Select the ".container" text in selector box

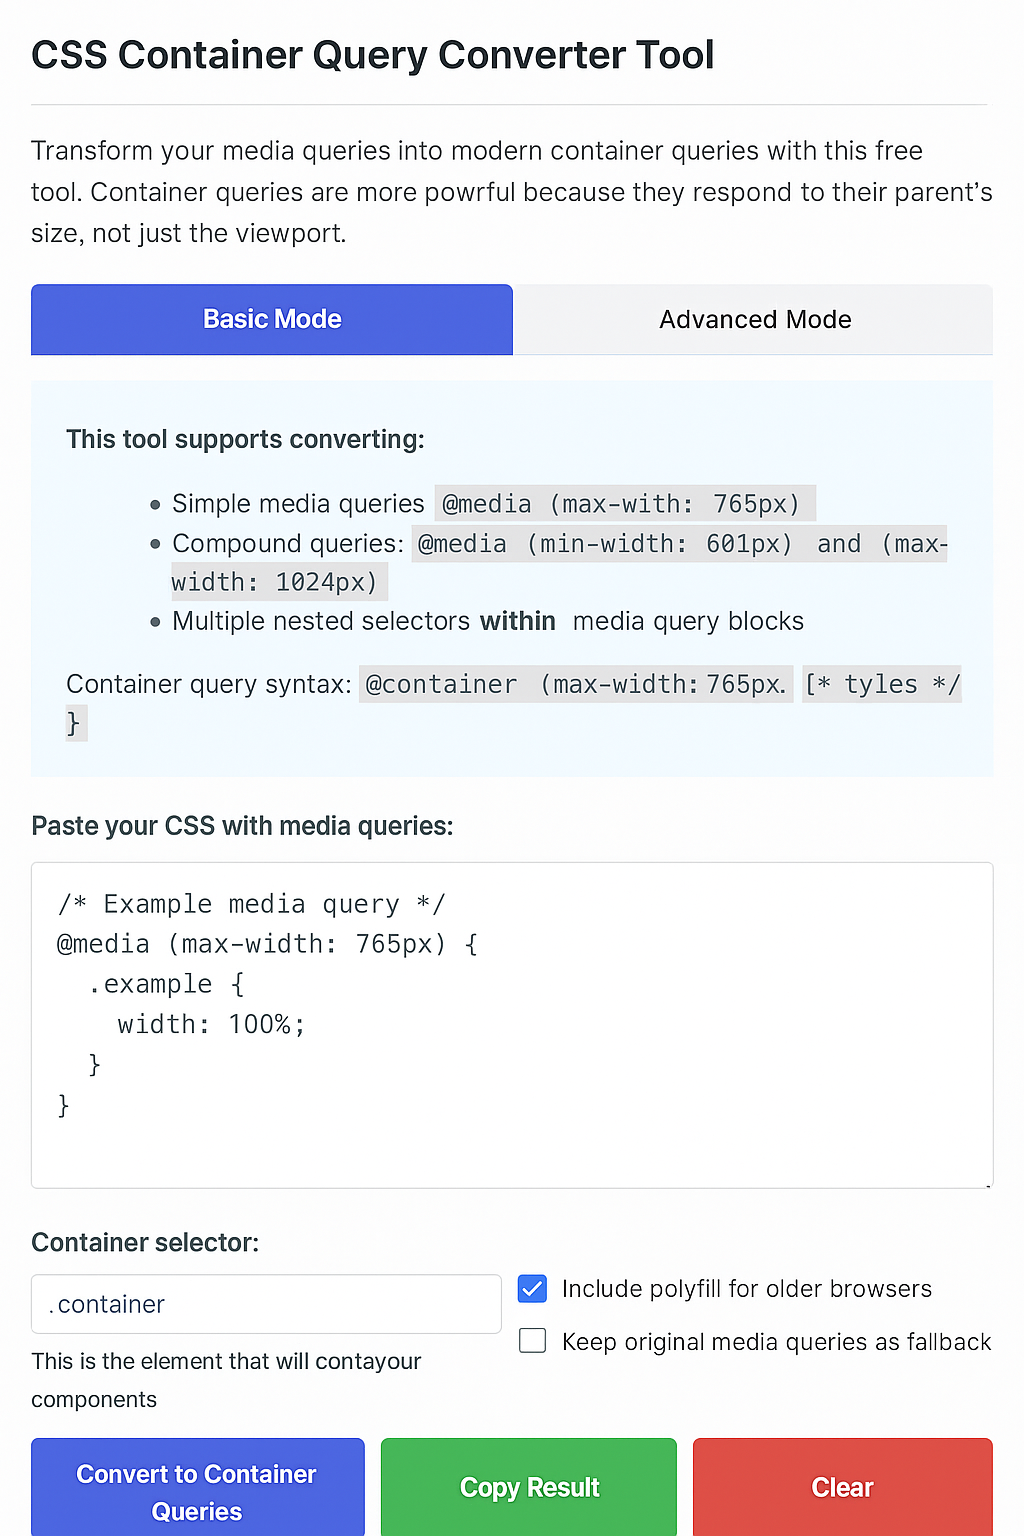[x=104, y=1304]
